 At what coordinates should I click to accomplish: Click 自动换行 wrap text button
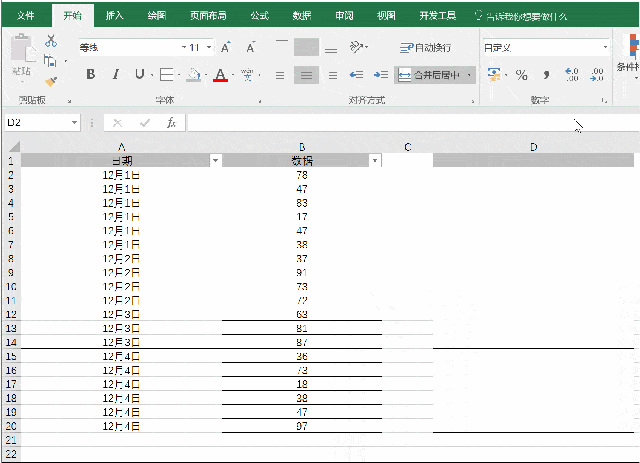tap(425, 48)
